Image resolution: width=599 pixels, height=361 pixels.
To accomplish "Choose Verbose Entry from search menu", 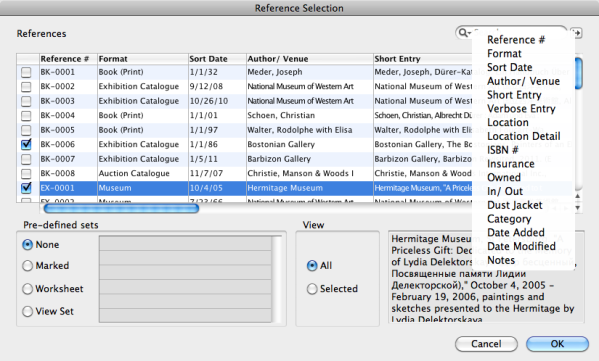I will point(521,109).
